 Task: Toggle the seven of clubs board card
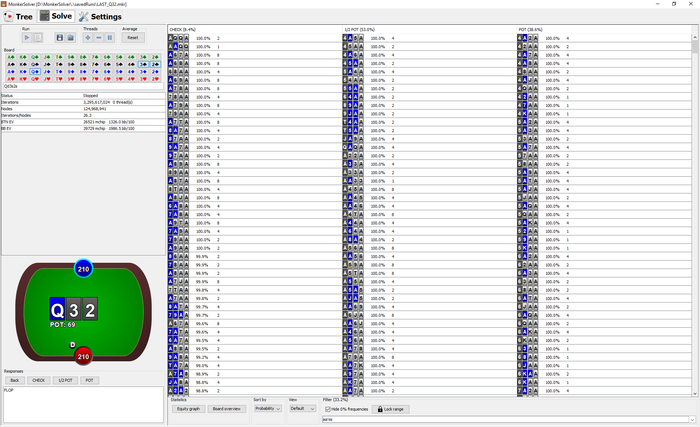point(95,57)
